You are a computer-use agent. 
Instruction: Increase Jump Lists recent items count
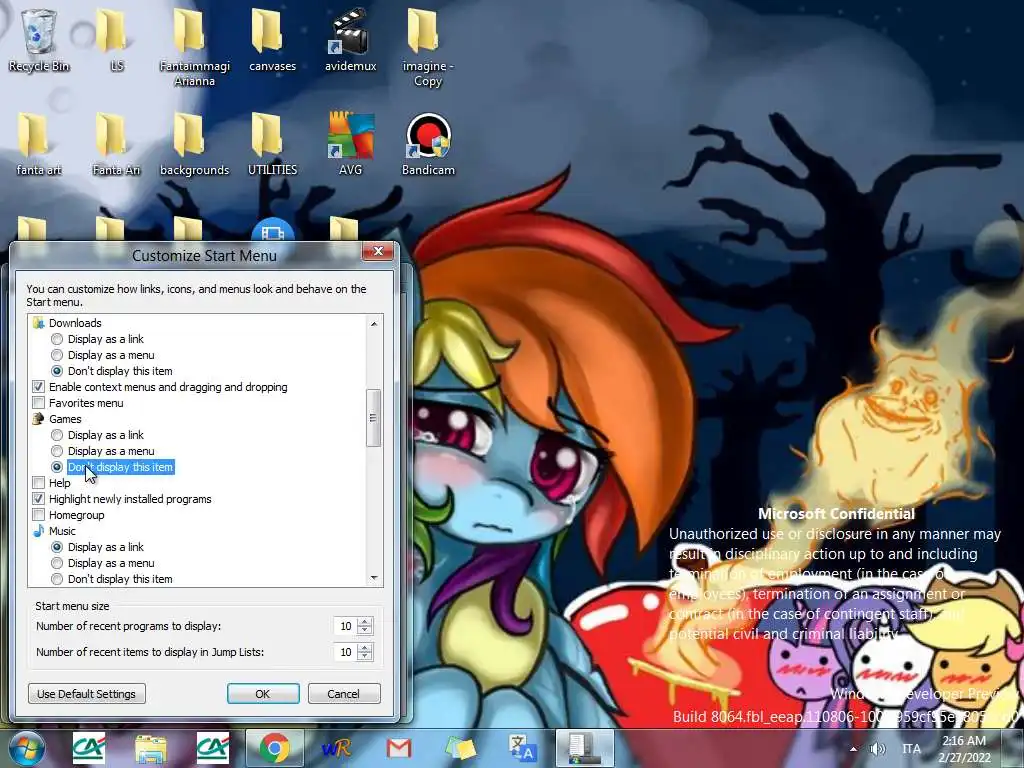click(365, 648)
